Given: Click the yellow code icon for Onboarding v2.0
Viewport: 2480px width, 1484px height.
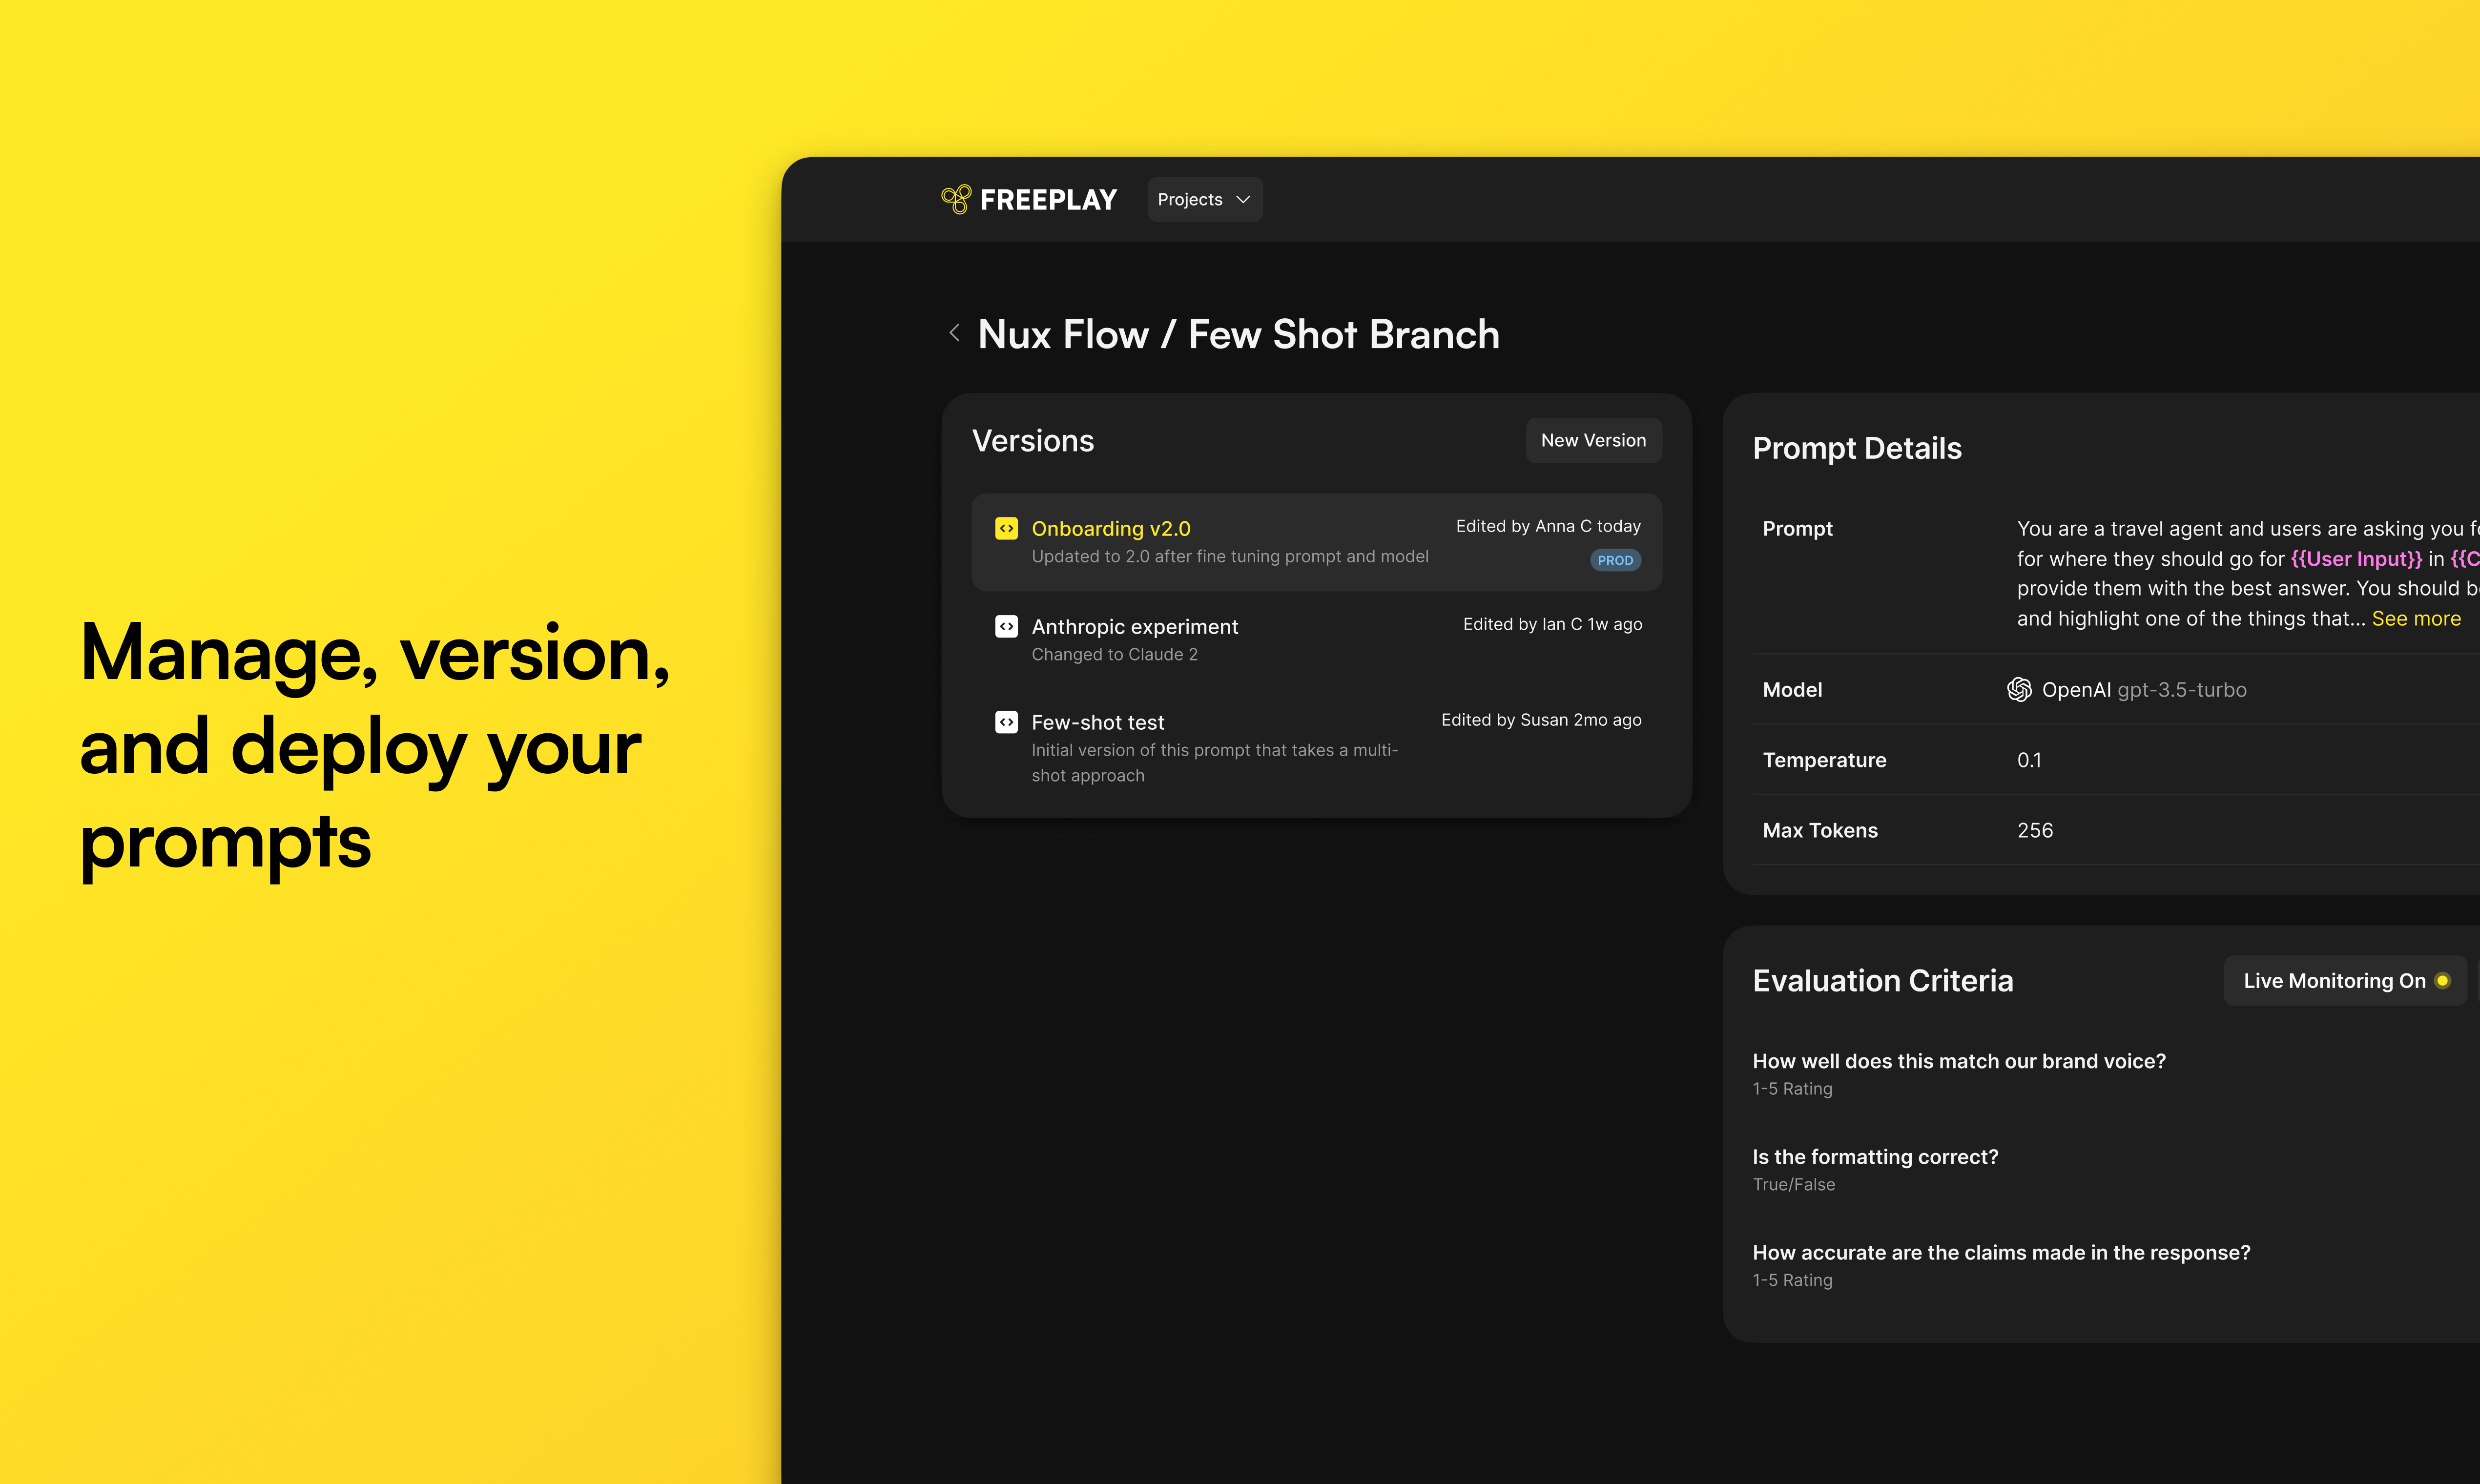Looking at the screenshot, I should pyautogui.click(x=1006, y=528).
